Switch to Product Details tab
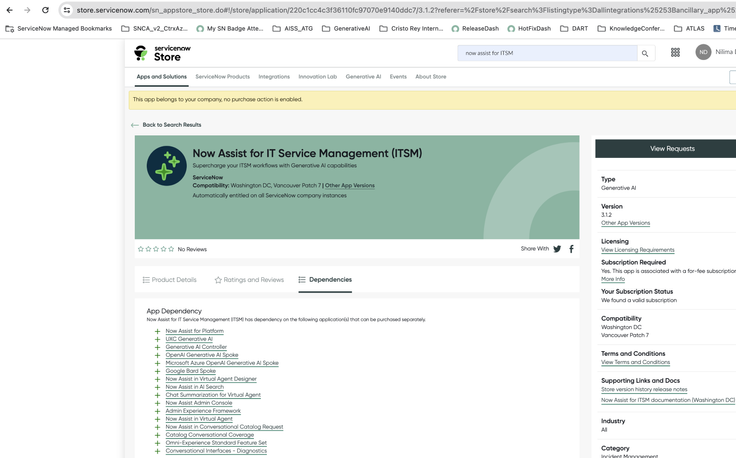 (x=169, y=280)
